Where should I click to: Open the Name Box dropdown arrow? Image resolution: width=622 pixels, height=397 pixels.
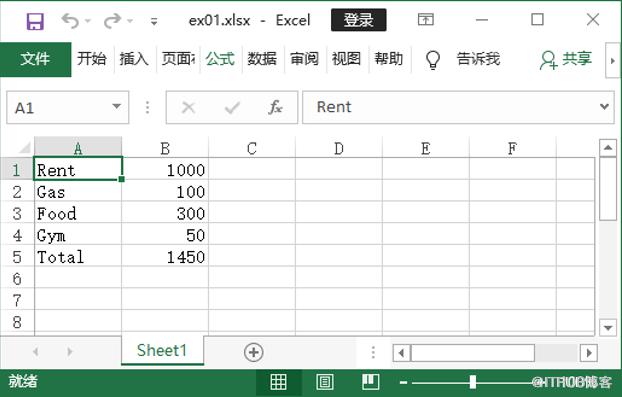(117, 107)
